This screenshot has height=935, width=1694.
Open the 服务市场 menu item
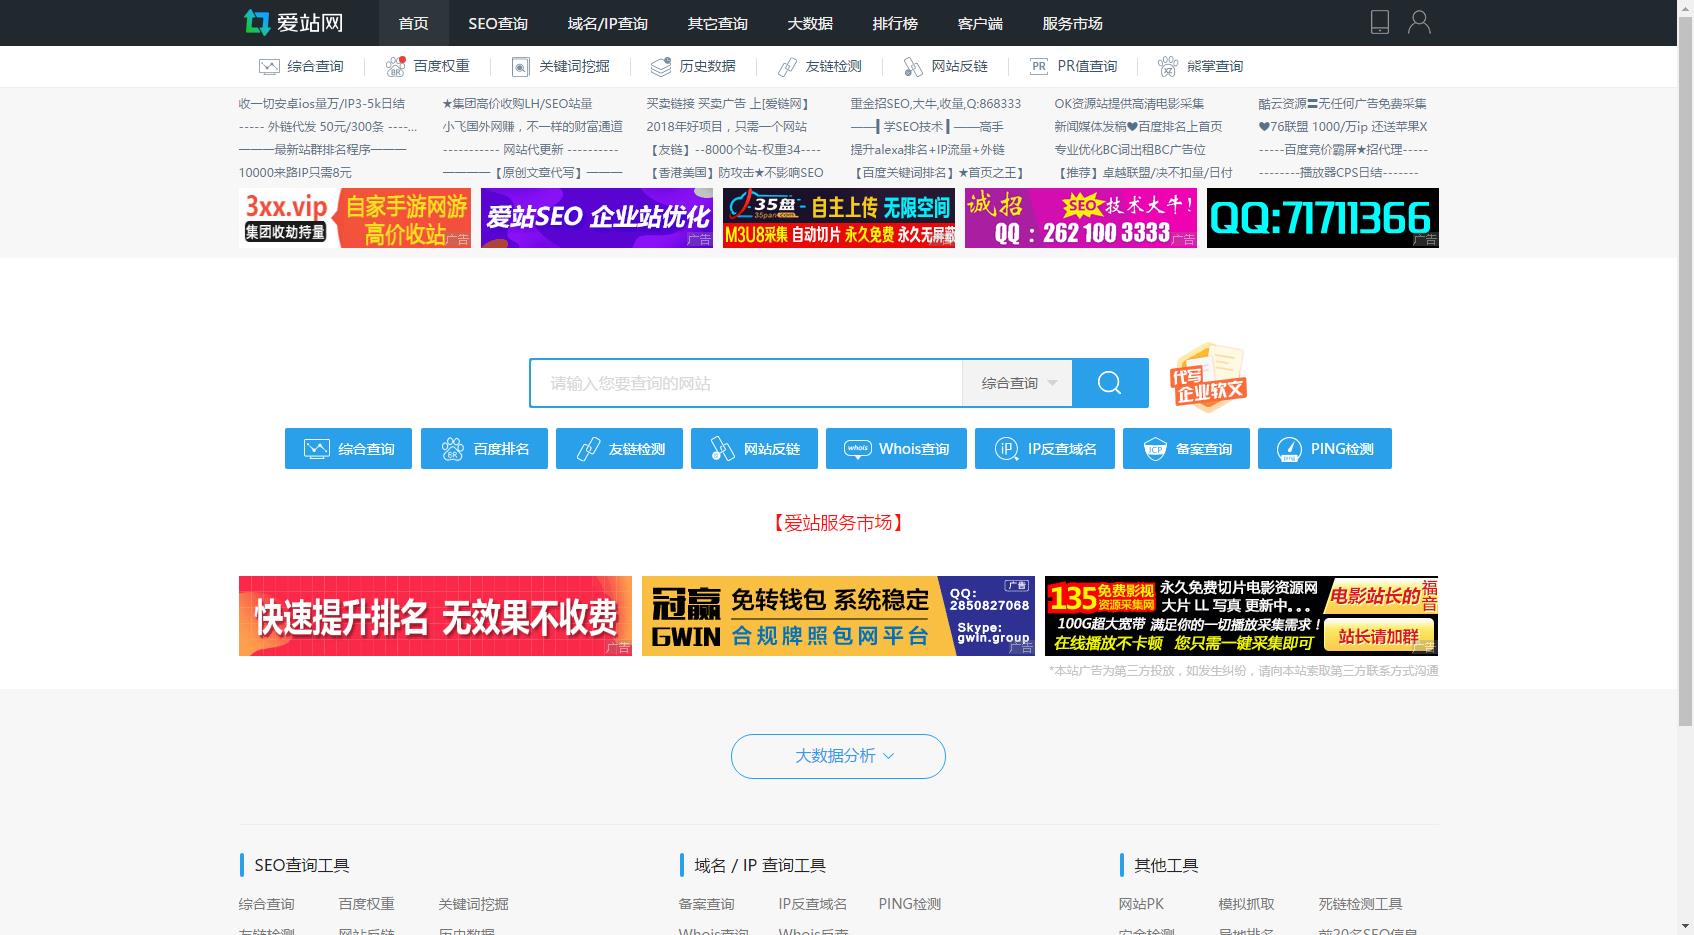(1072, 23)
